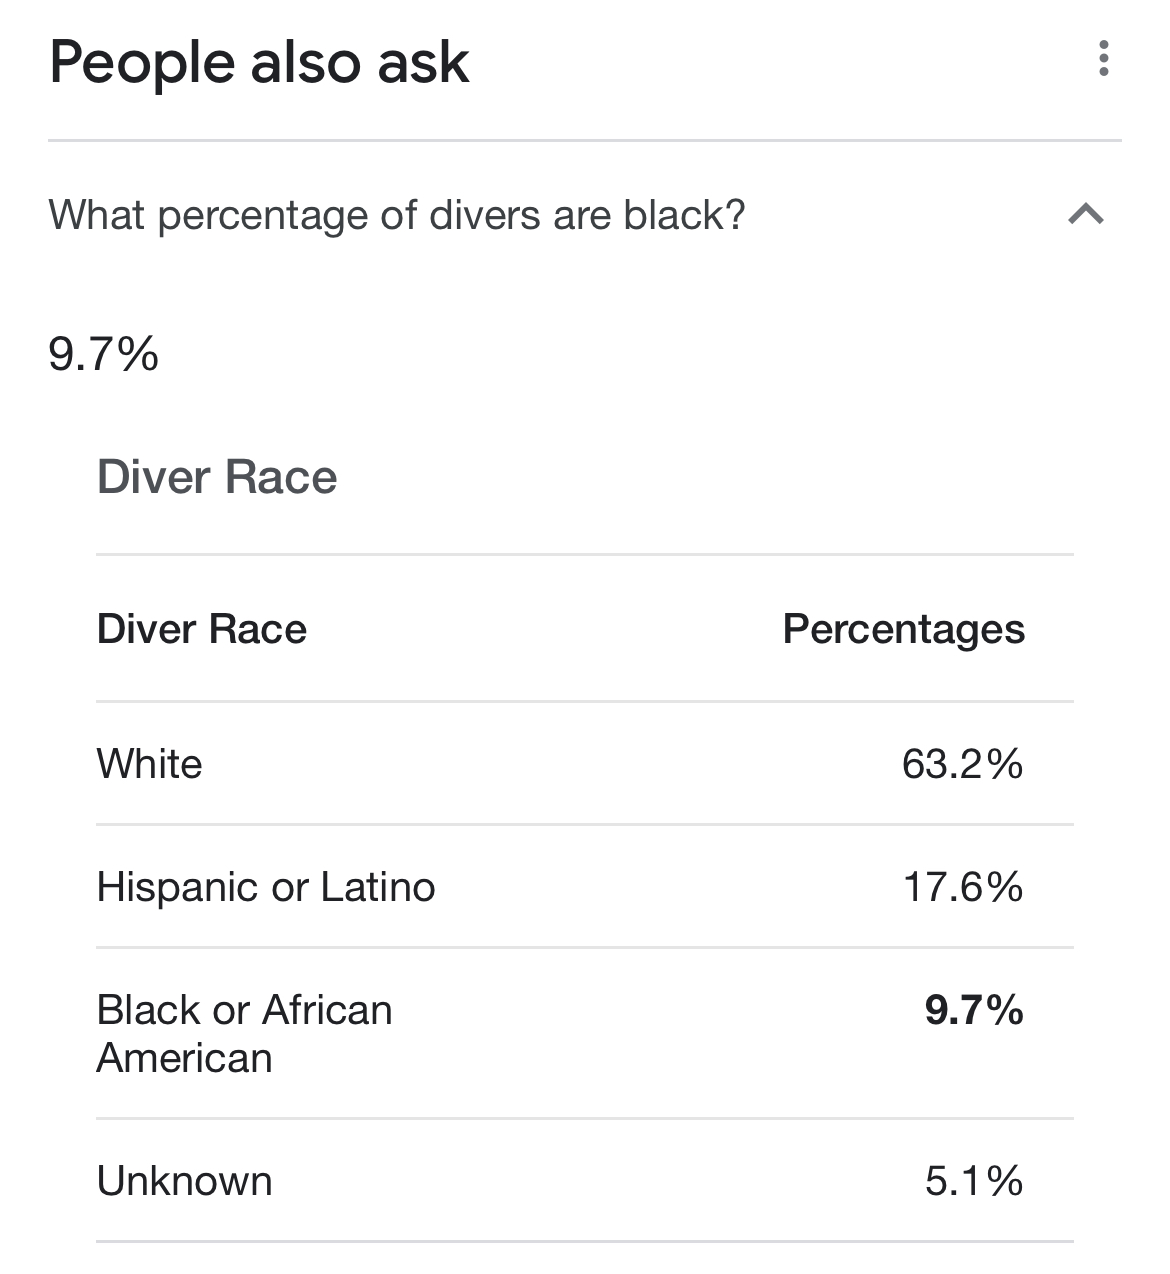The height and width of the screenshot is (1274, 1170).
Task: Open the three-dot options menu
Action: pyautogui.click(x=1103, y=59)
